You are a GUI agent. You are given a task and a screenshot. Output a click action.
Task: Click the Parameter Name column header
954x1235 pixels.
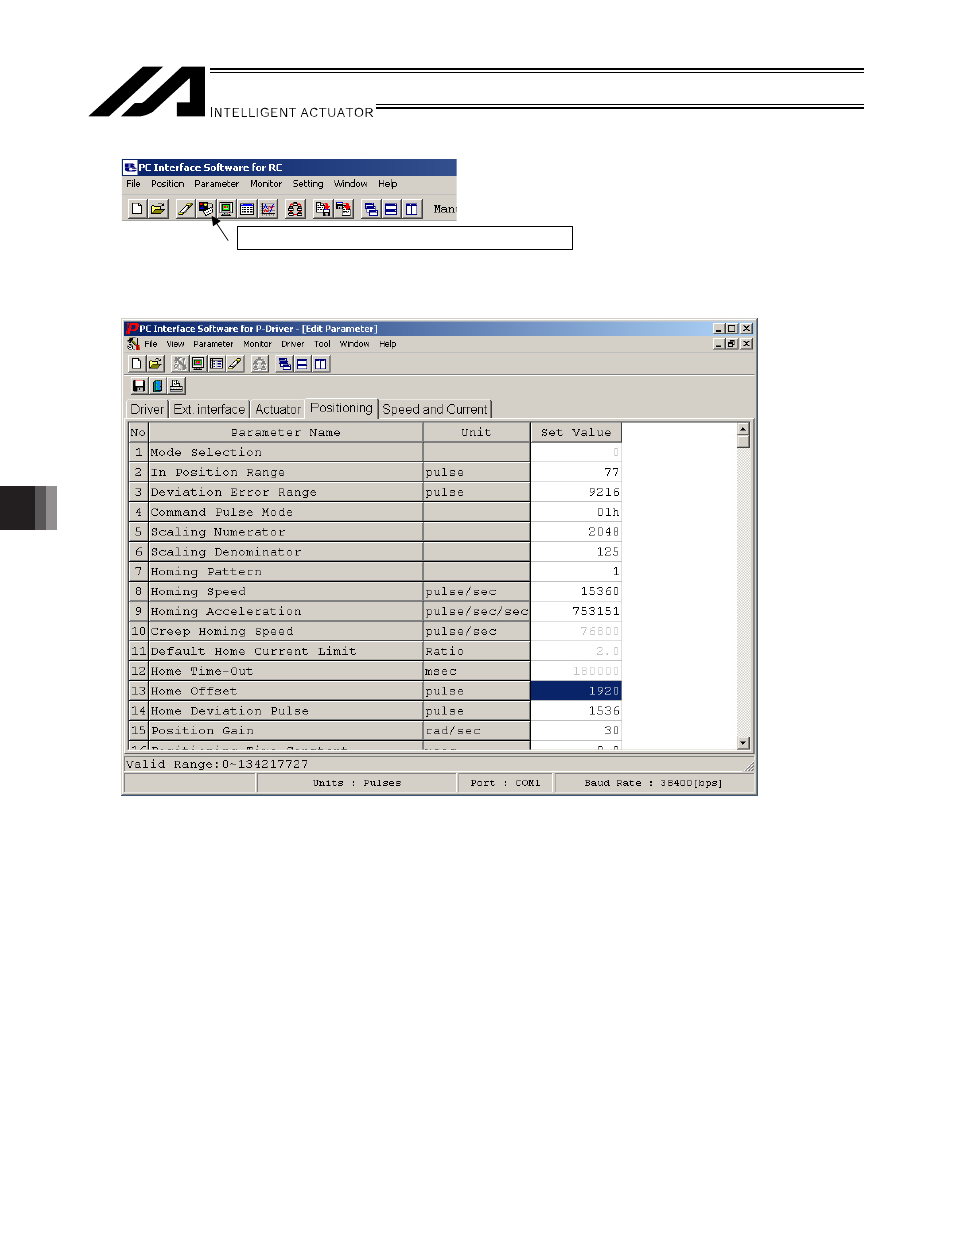tap(286, 433)
